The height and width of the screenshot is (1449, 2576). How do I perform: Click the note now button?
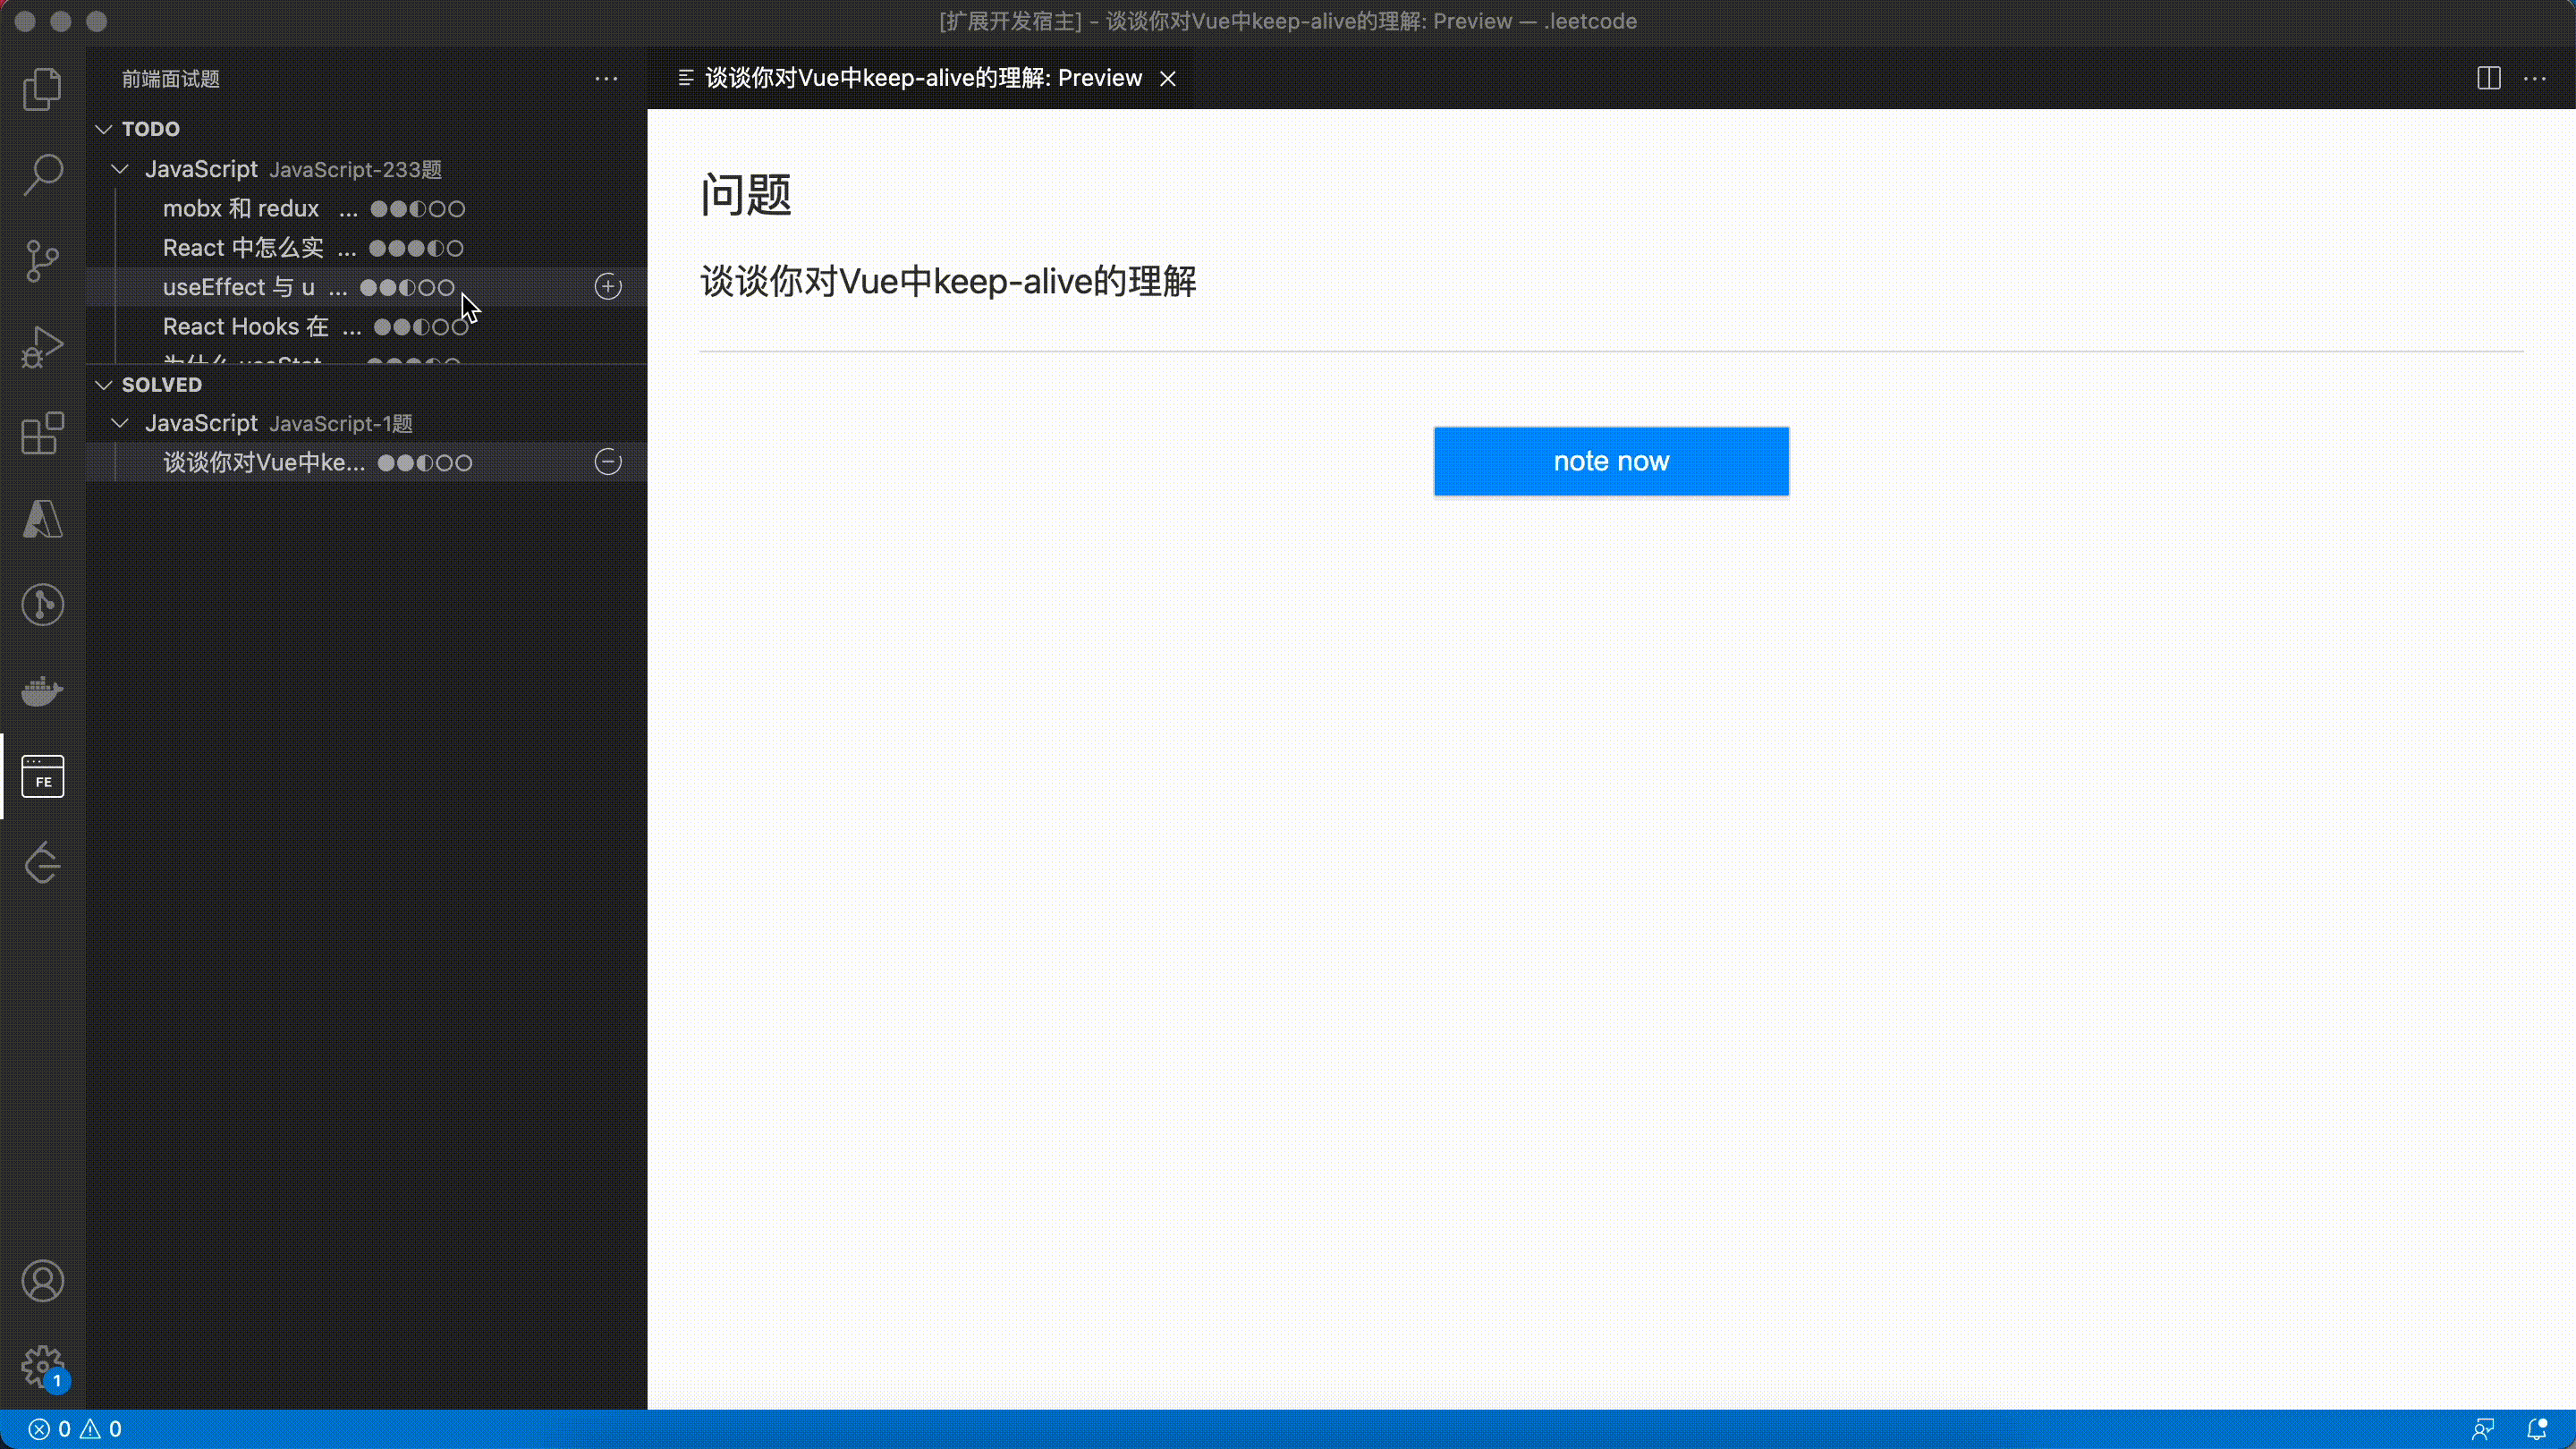(1610, 461)
